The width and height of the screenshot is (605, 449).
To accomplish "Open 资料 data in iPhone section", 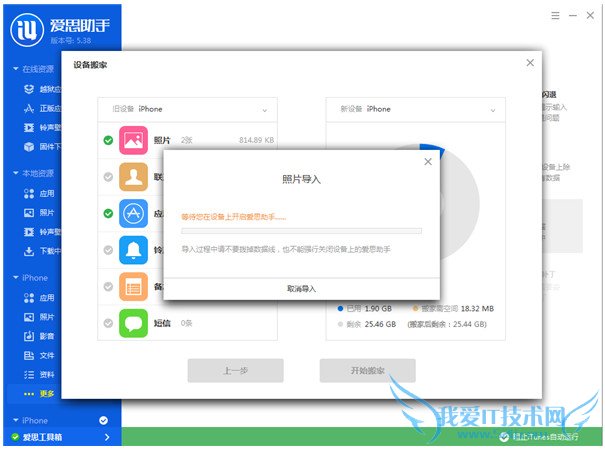I will point(39,375).
